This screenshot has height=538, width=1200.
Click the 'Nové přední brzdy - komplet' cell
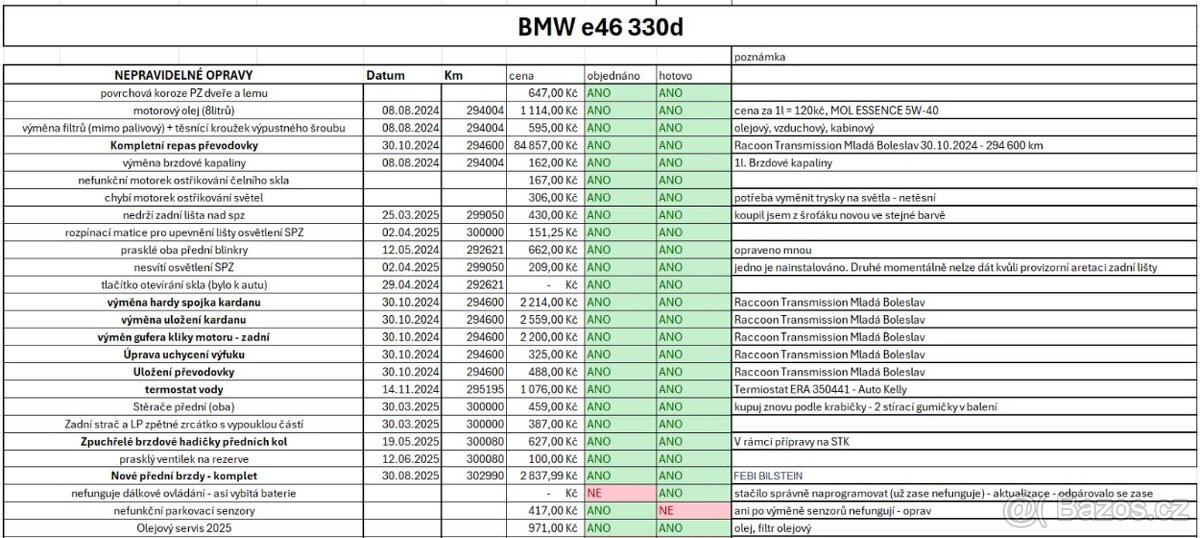183,475
